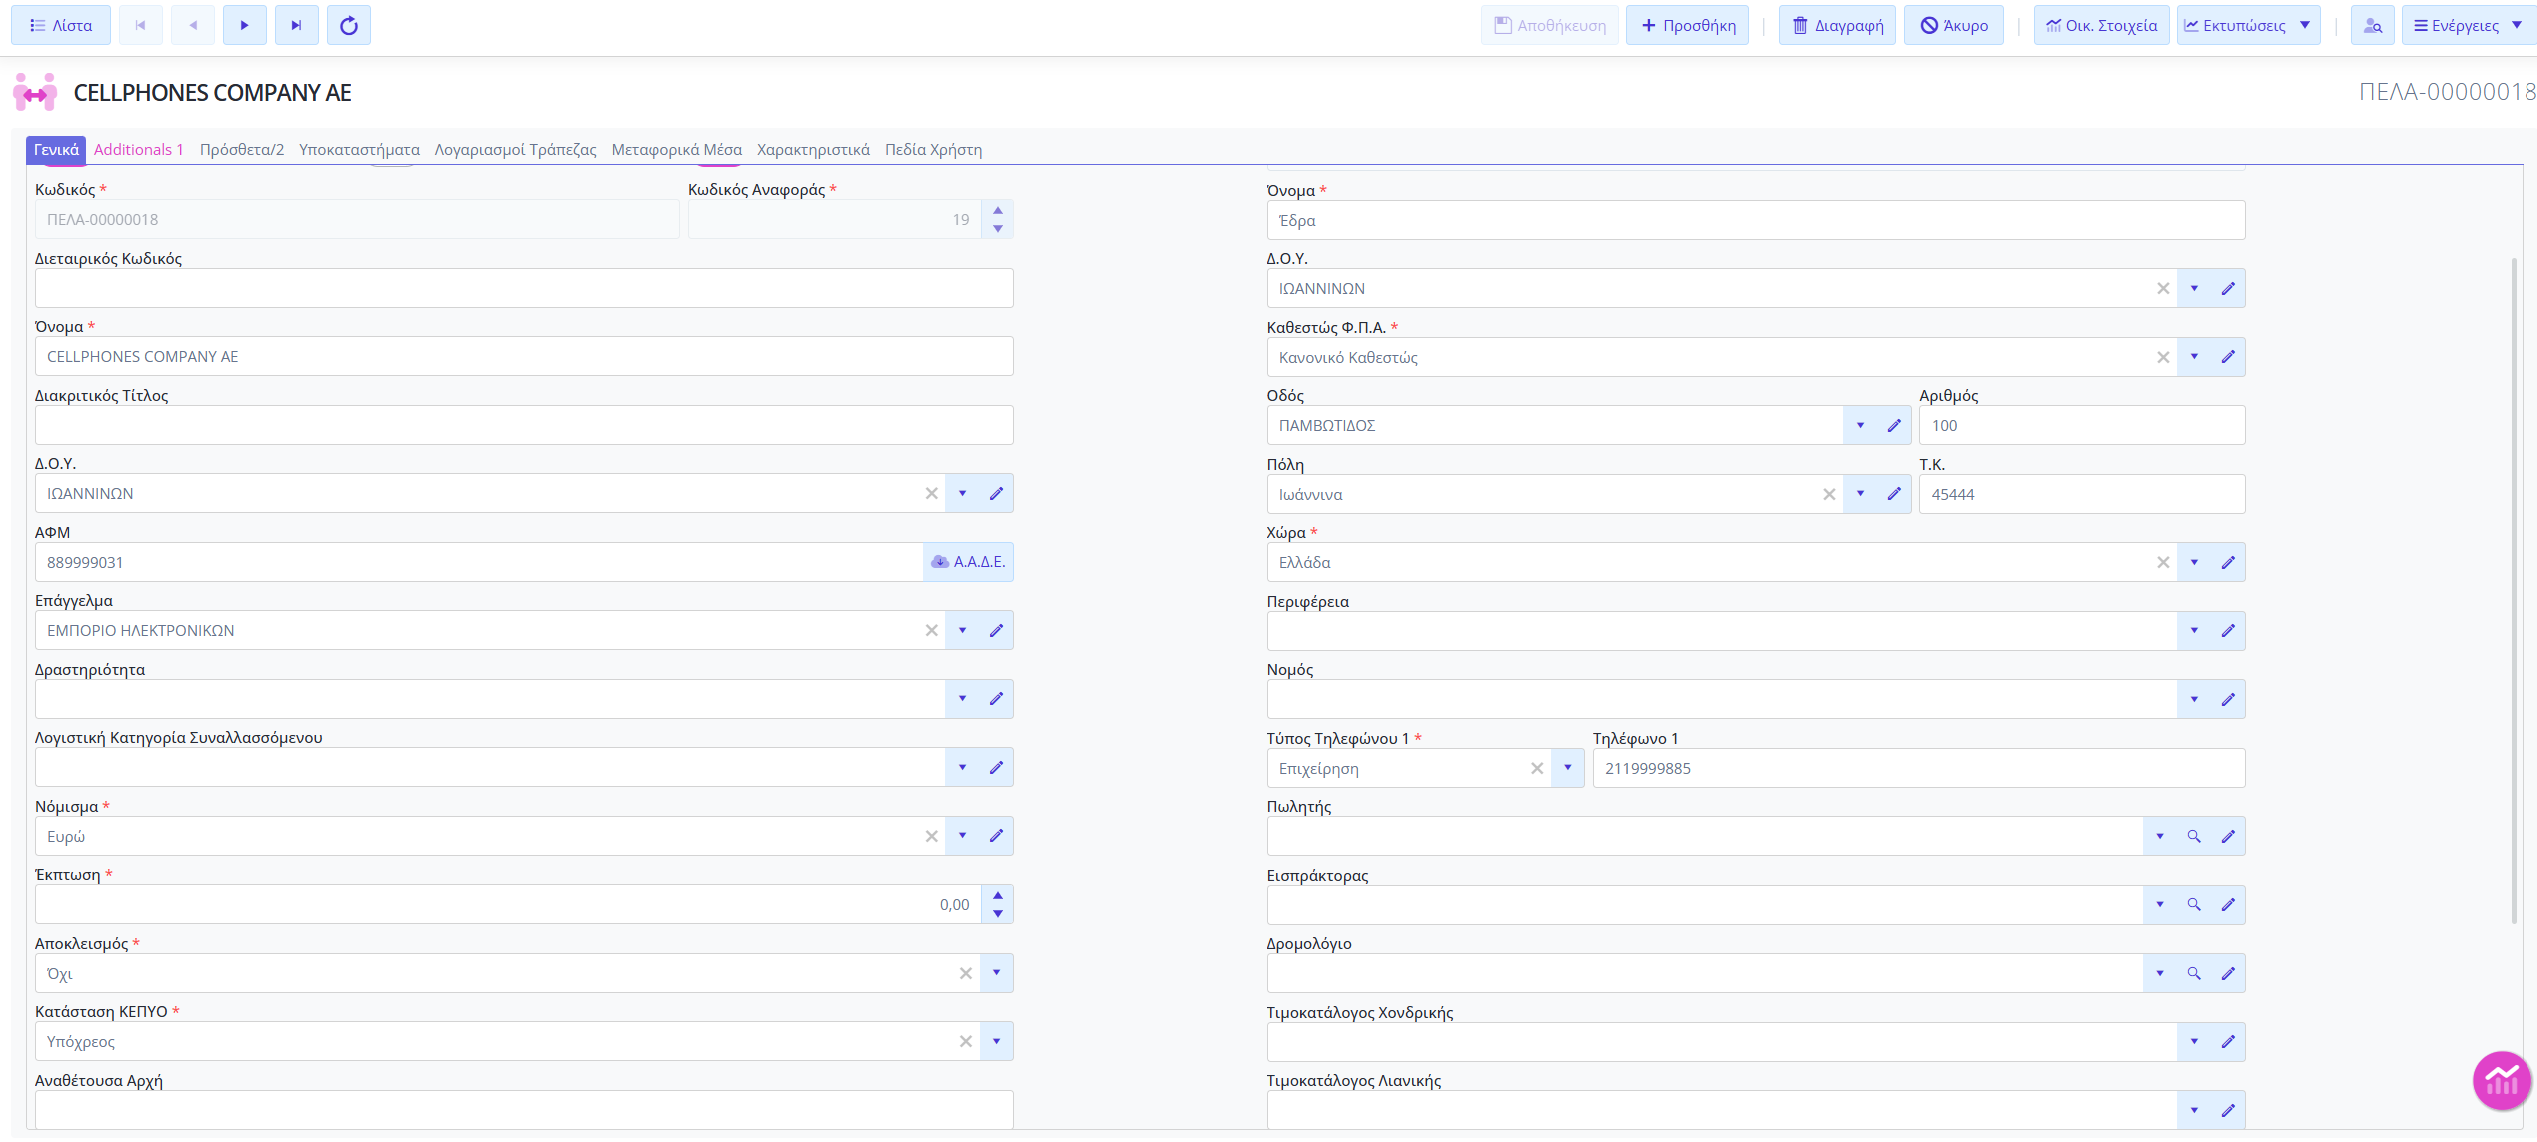Decrease the Έκπτωση value with down arrow

[x=997, y=913]
